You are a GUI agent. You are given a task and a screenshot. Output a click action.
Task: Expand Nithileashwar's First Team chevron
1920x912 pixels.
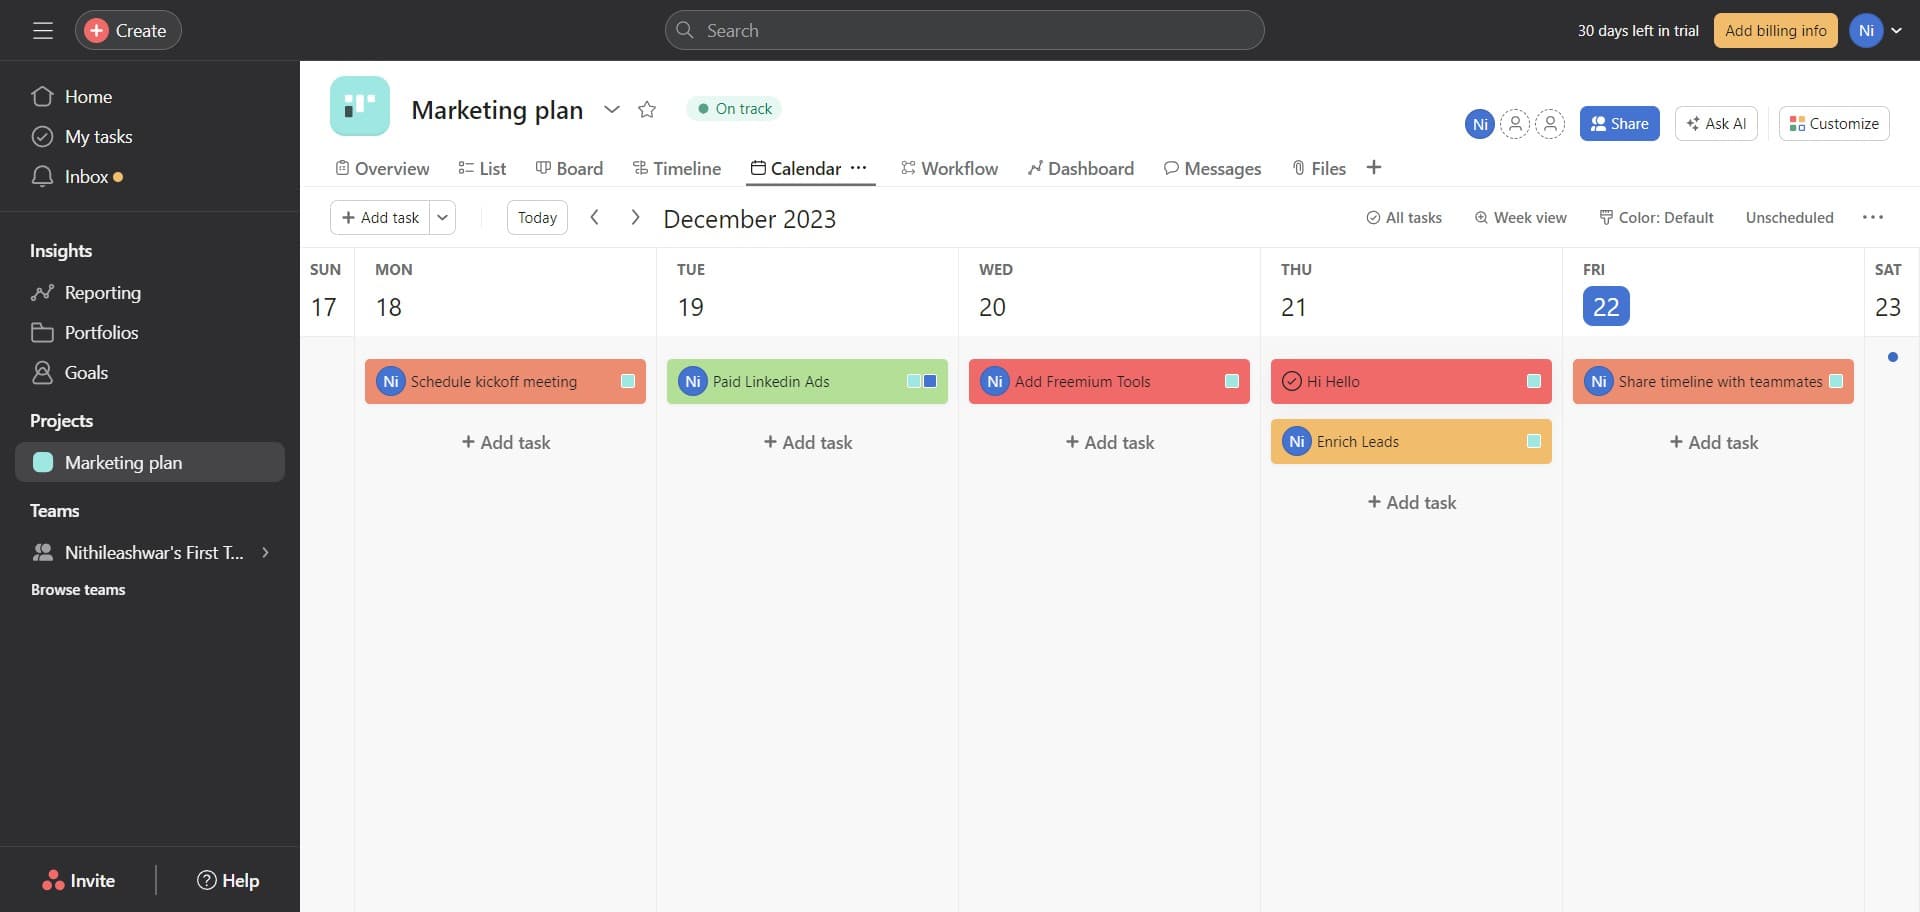[x=265, y=552]
